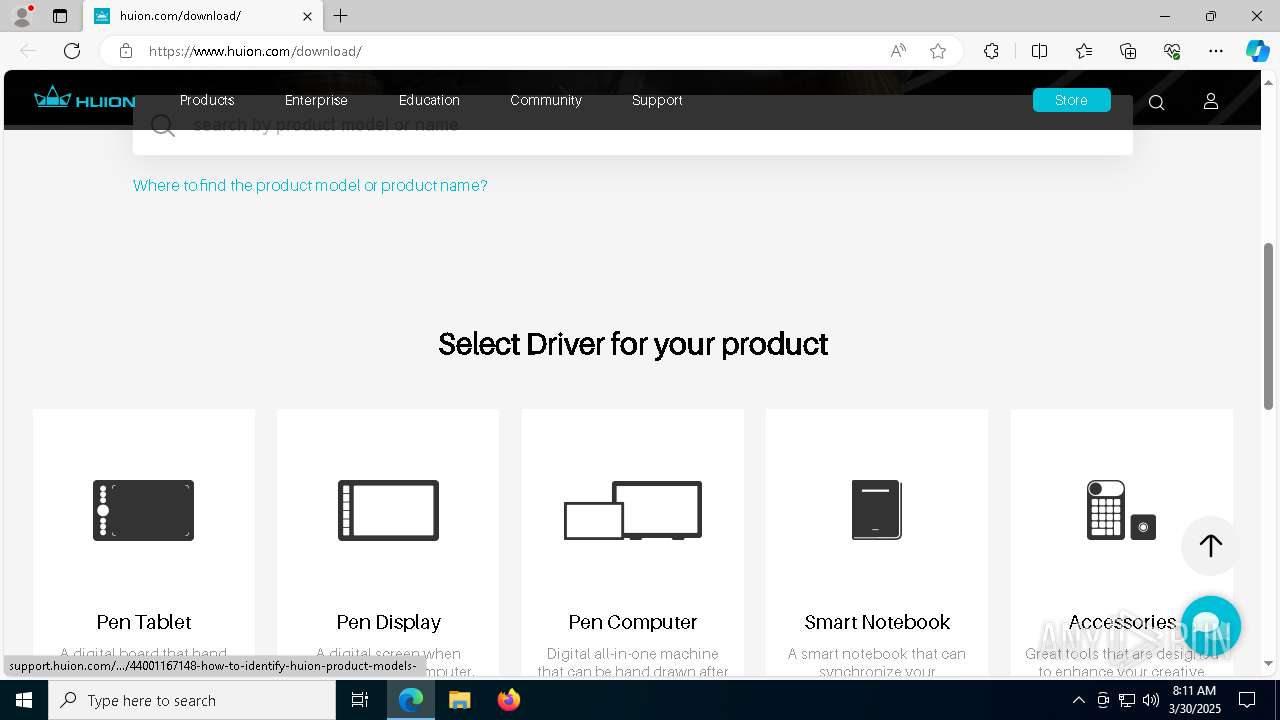This screenshot has width=1280, height=720.
Task: Click Read aloud icon in address bar
Action: (x=898, y=51)
